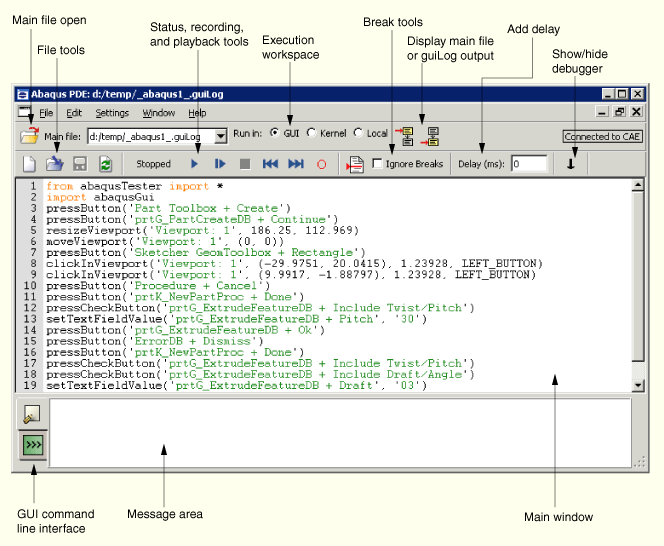Open the Settings menu

coord(112,113)
